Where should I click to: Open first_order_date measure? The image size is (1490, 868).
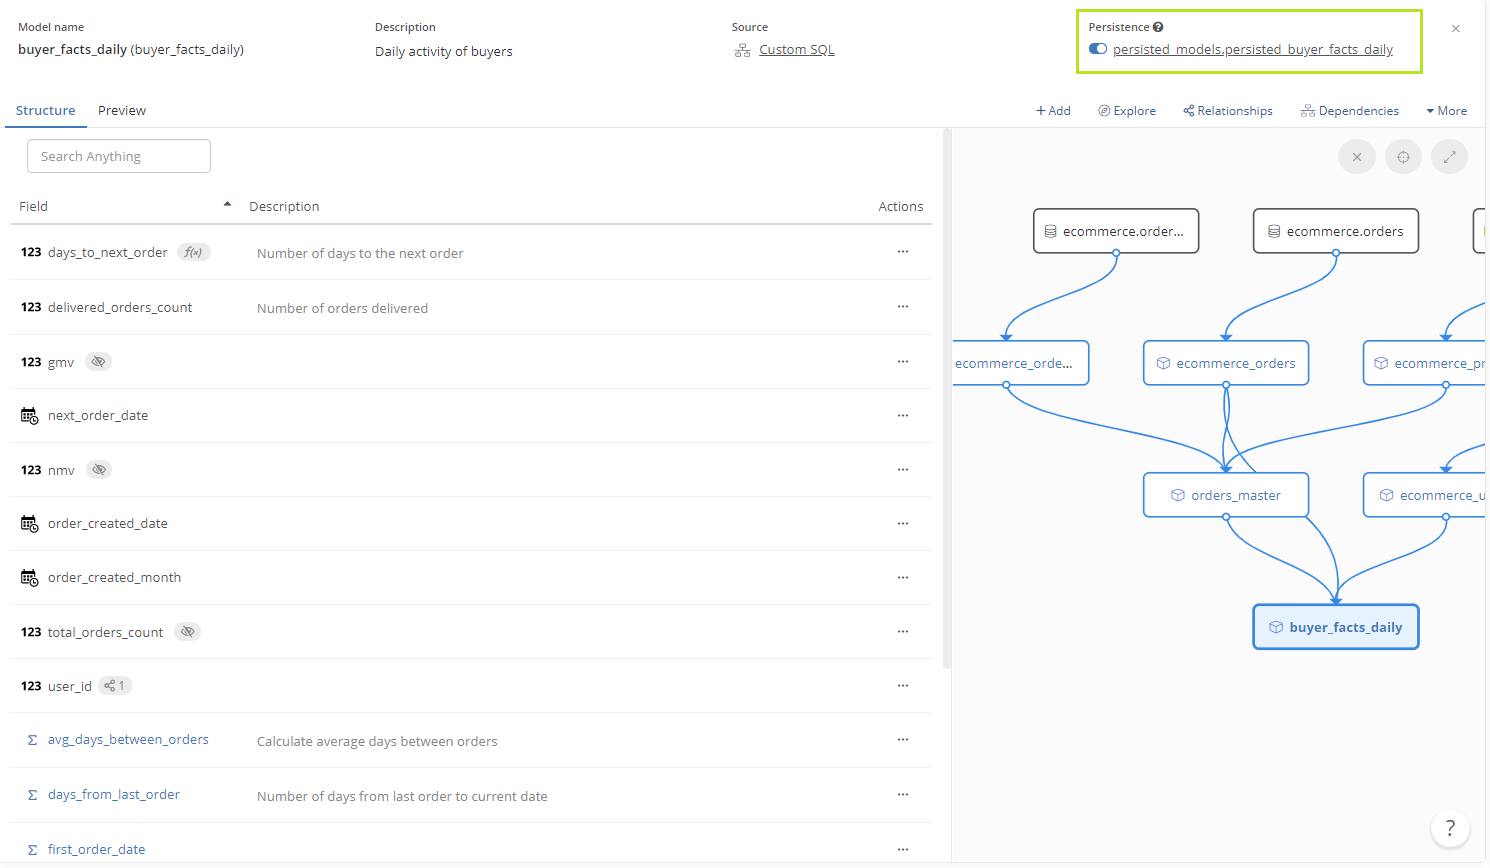(96, 849)
